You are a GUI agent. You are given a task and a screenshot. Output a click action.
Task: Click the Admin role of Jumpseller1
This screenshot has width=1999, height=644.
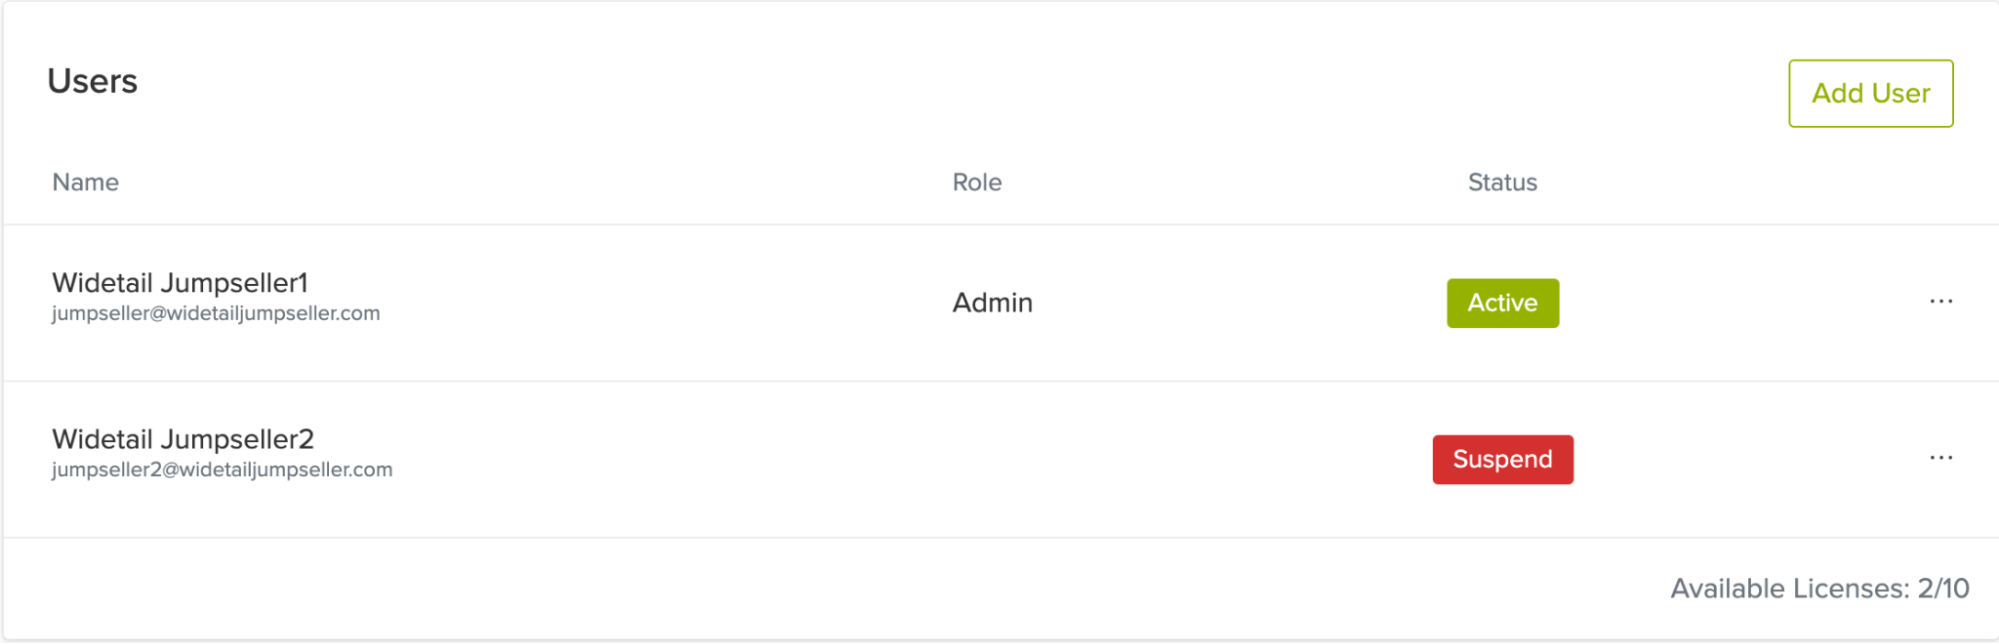[992, 303]
